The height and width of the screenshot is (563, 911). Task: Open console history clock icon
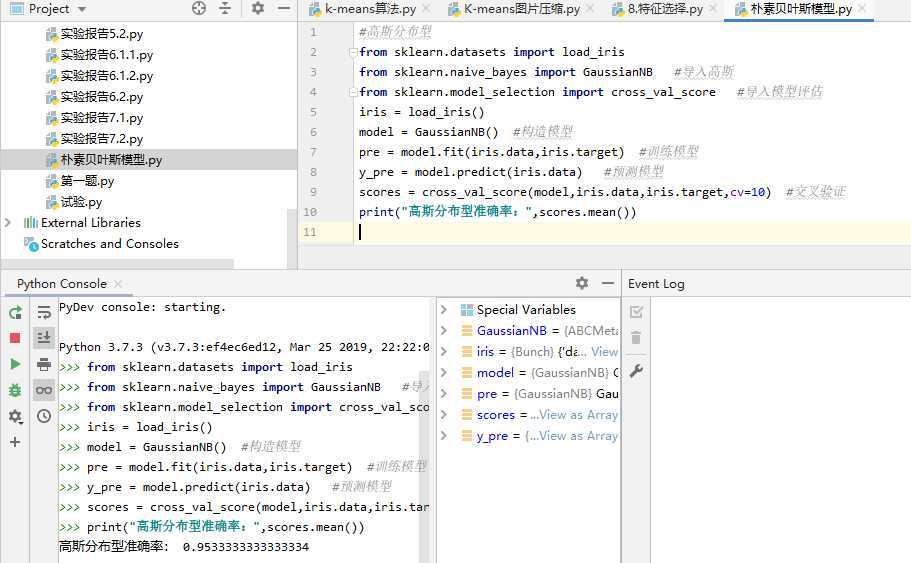pos(44,416)
